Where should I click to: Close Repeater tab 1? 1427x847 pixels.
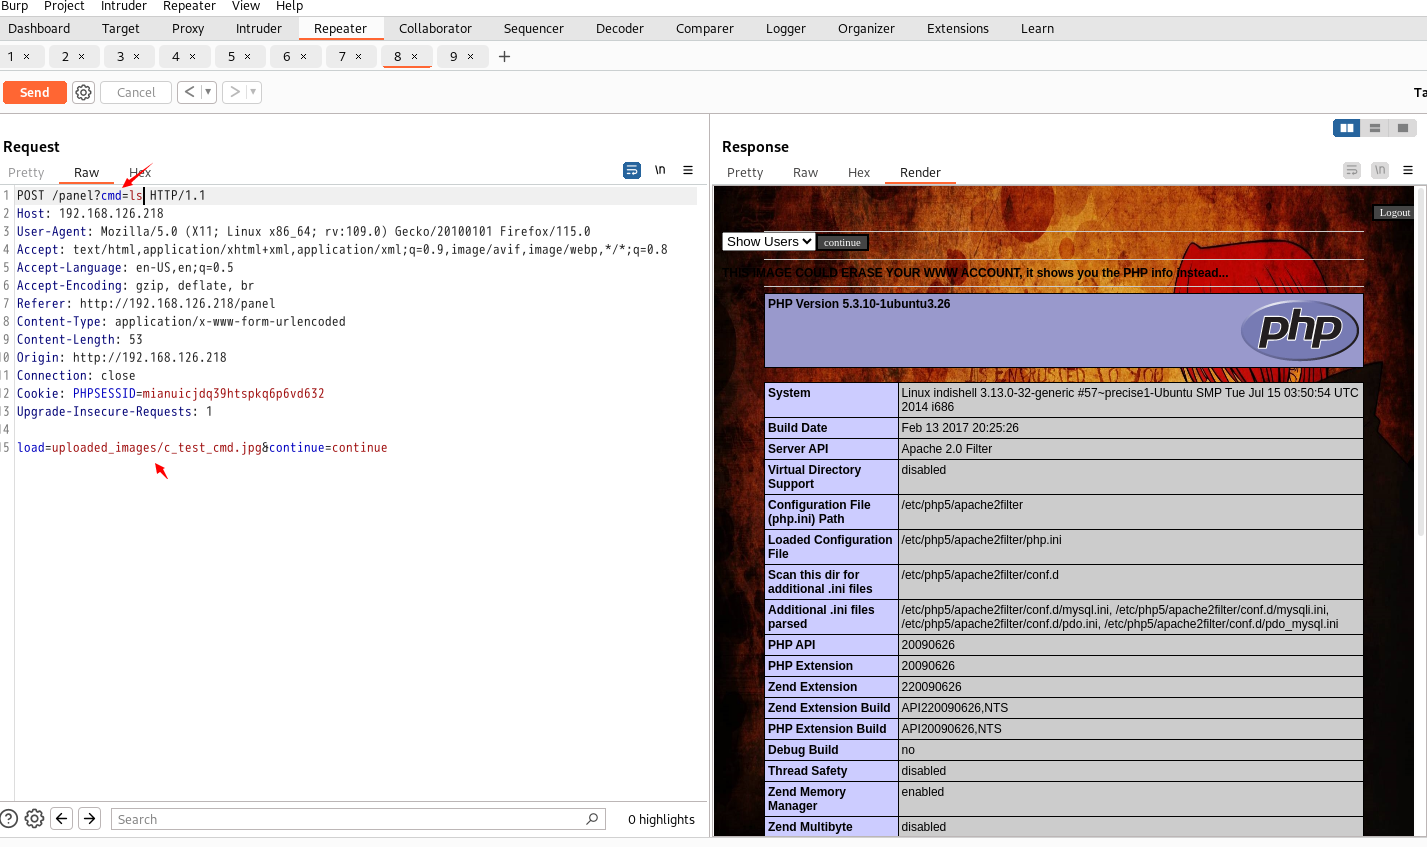click(x=27, y=57)
